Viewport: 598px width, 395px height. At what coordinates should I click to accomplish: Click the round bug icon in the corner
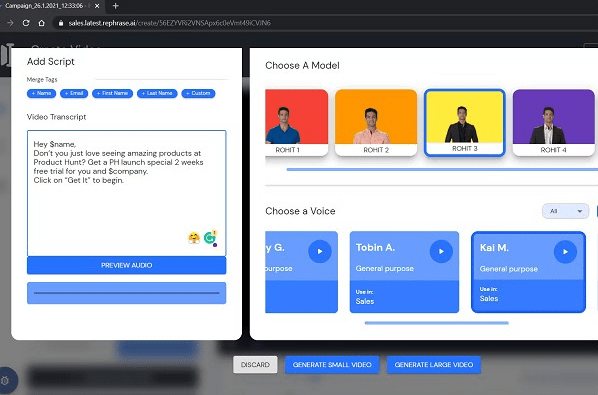5,380
